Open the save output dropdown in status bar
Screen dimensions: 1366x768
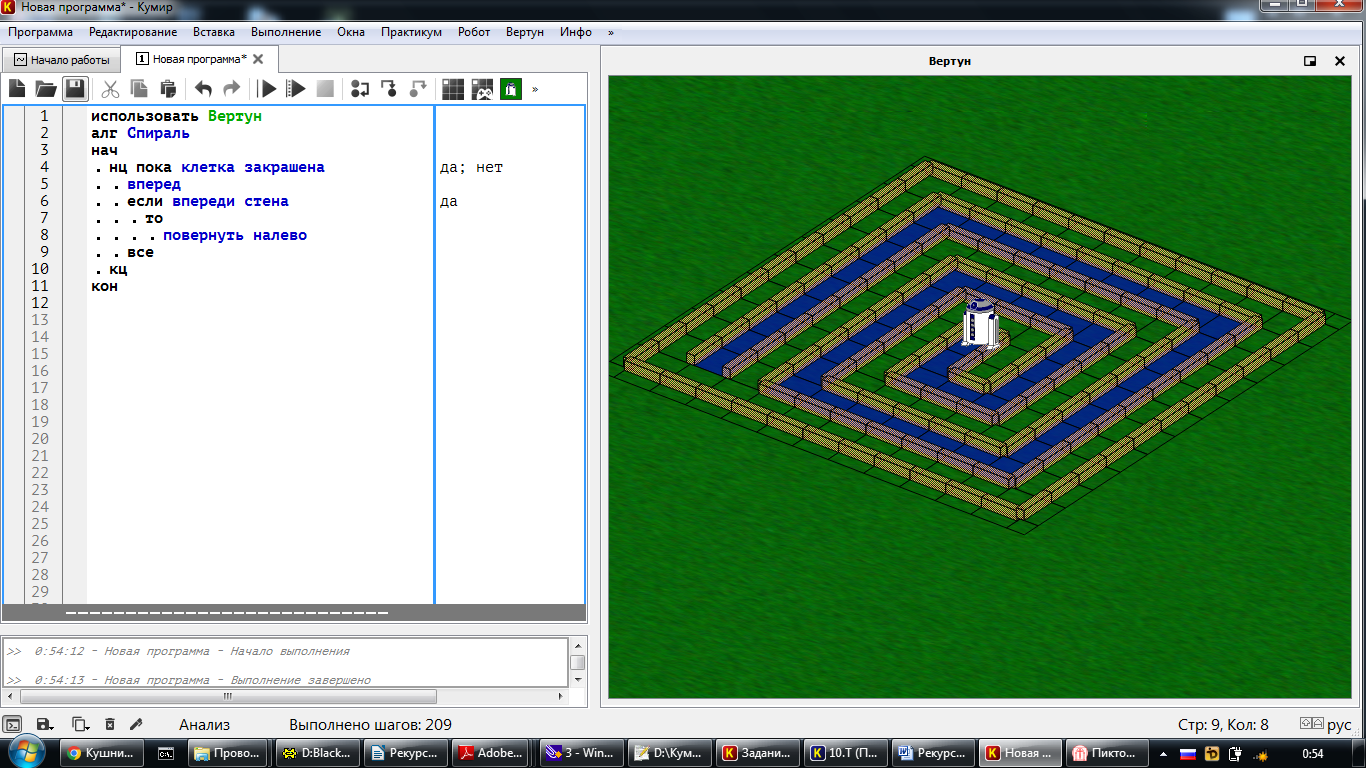(45, 724)
